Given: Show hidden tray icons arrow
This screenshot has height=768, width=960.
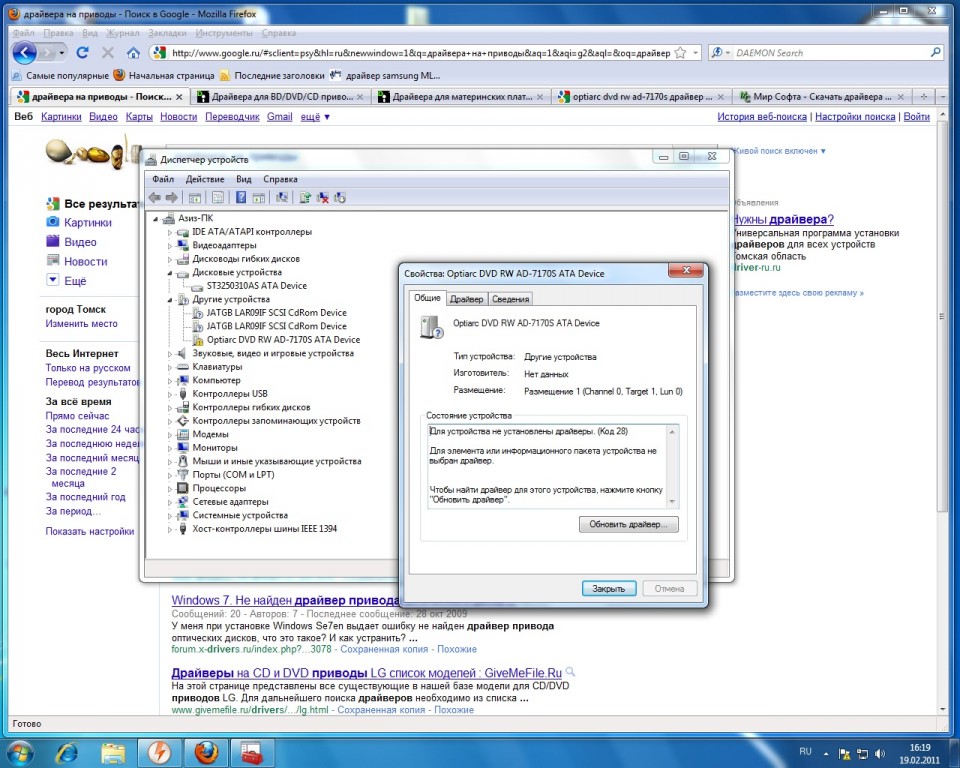Looking at the screenshot, I should coord(826,754).
